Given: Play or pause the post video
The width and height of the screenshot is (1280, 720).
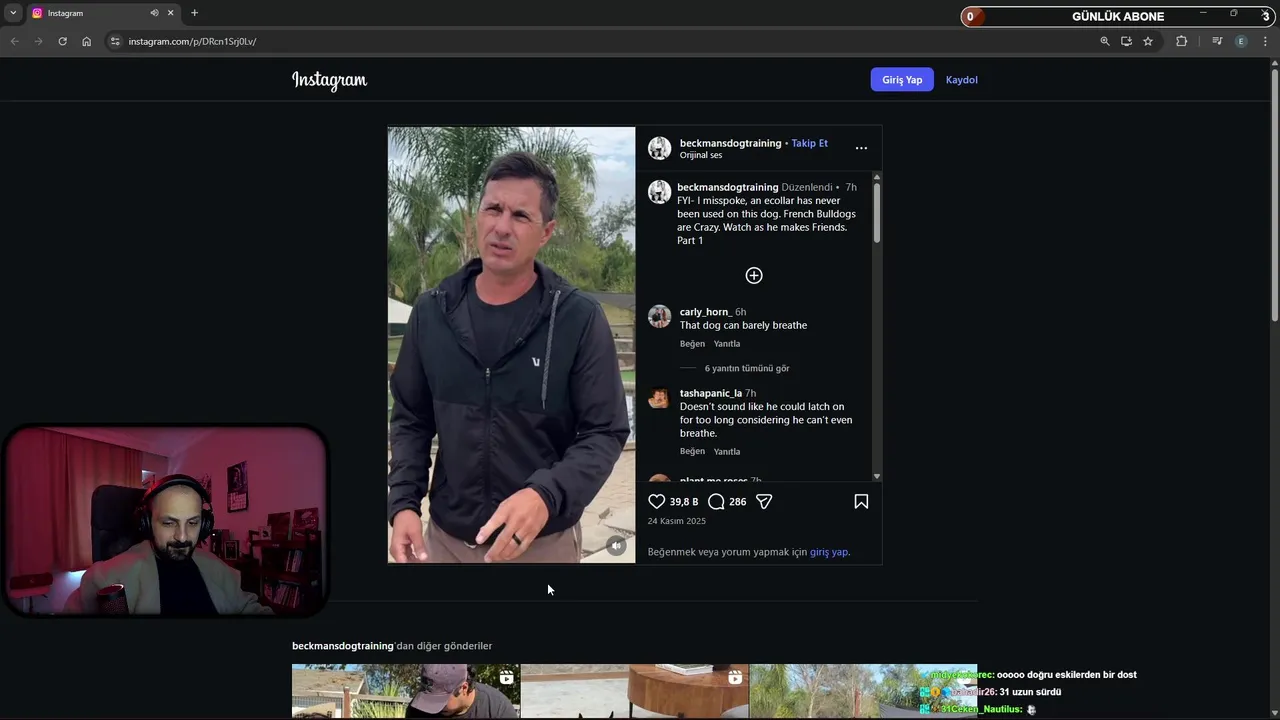Looking at the screenshot, I should tap(511, 345).
